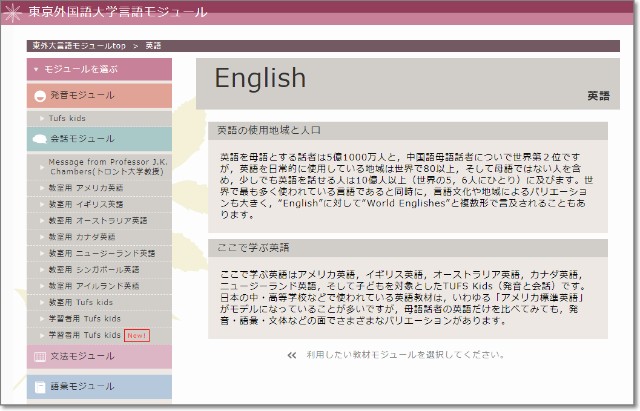This screenshot has width=640, height=411.
Task: Open 教室用 Tufs kids in conversation module
Action: point(81,301)
